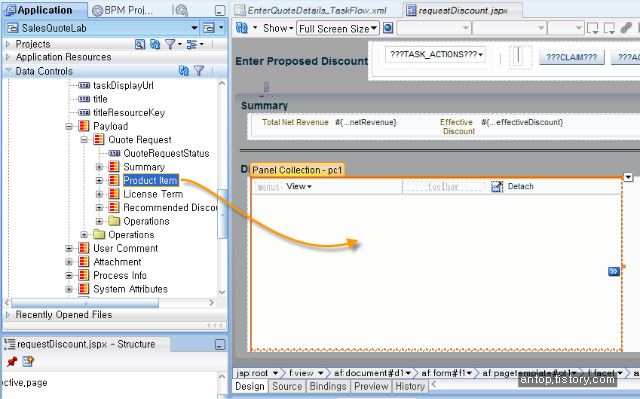Collapse the Data Controls panel
The height and width of the screenshot is (399, 640).
pos(8,71)
